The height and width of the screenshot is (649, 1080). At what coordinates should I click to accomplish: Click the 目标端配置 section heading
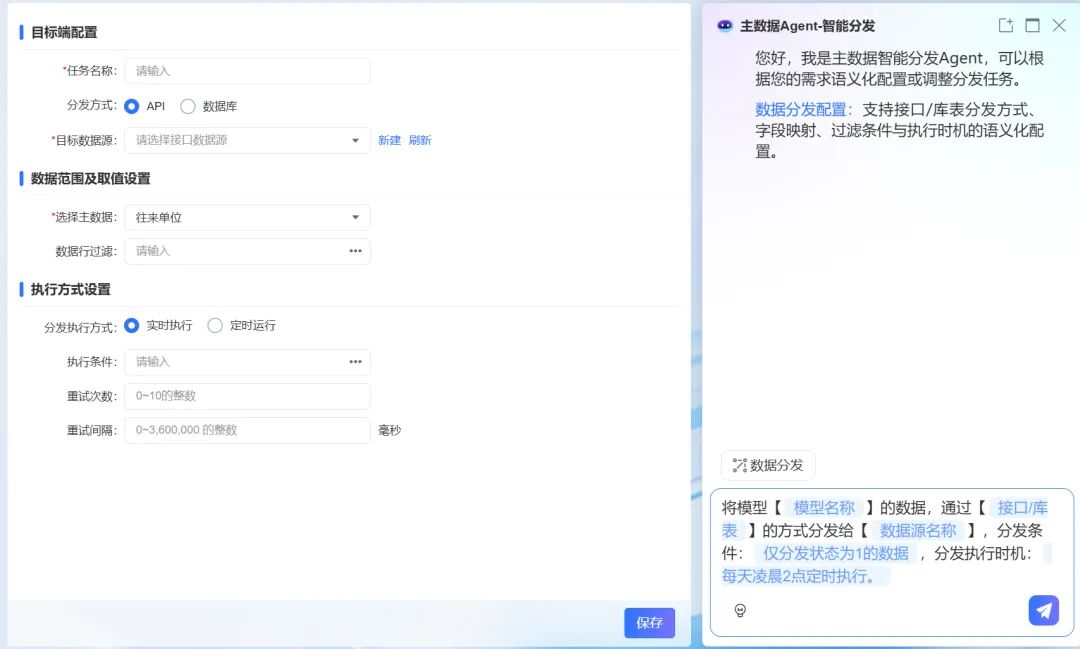(64, 32)
